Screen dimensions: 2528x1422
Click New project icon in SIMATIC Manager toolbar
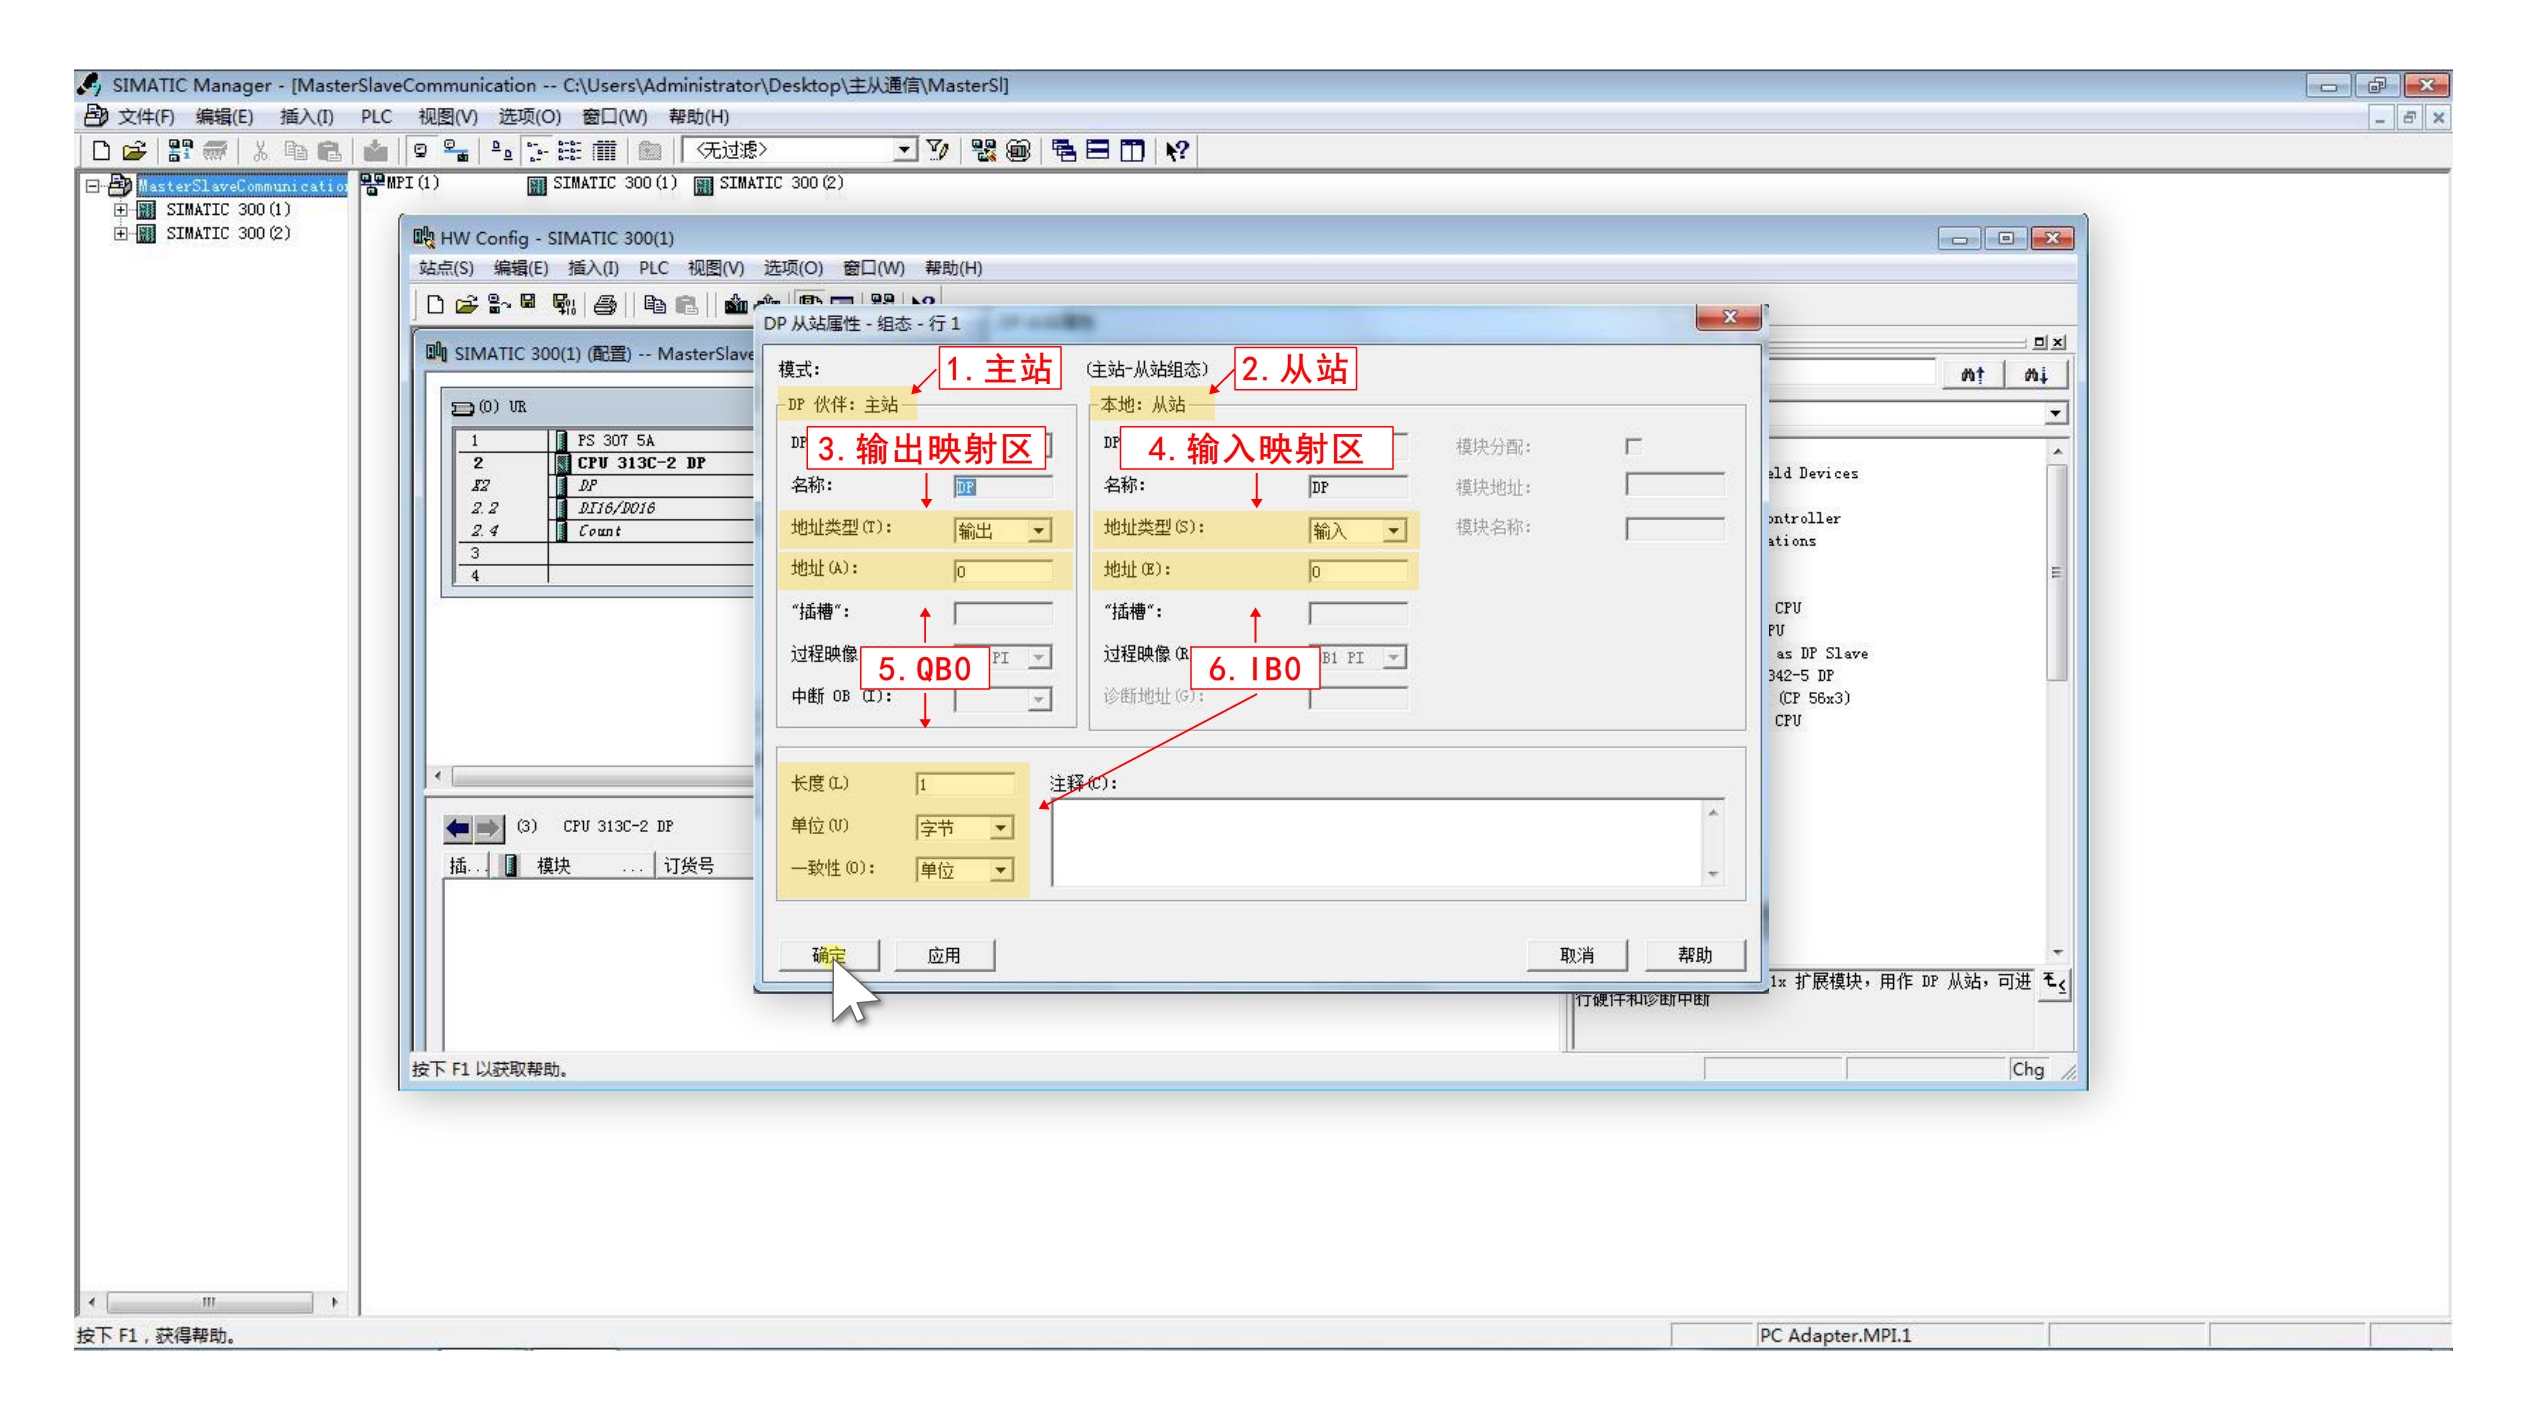(x=101, y=151)
